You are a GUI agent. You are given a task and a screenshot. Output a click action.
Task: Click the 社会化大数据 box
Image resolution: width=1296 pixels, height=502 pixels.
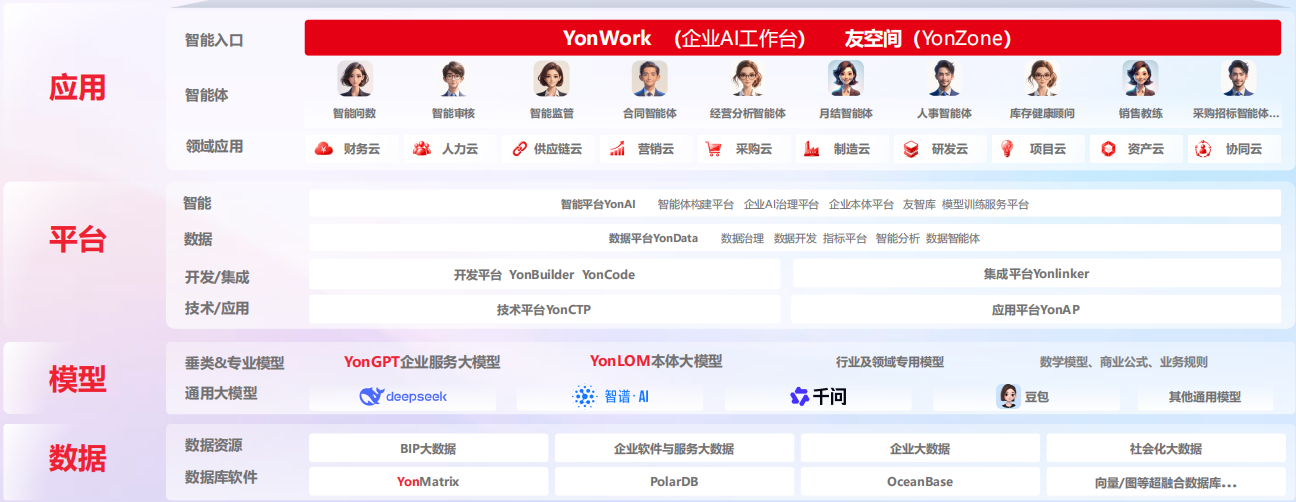(1166, 448)
